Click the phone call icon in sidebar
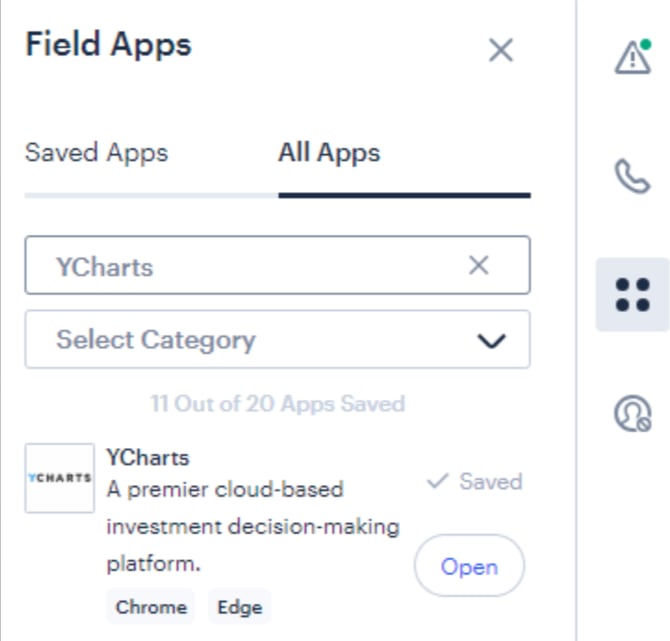Image resolution: width=670 pixels, height=641 pixels. [x=632, y=176]
